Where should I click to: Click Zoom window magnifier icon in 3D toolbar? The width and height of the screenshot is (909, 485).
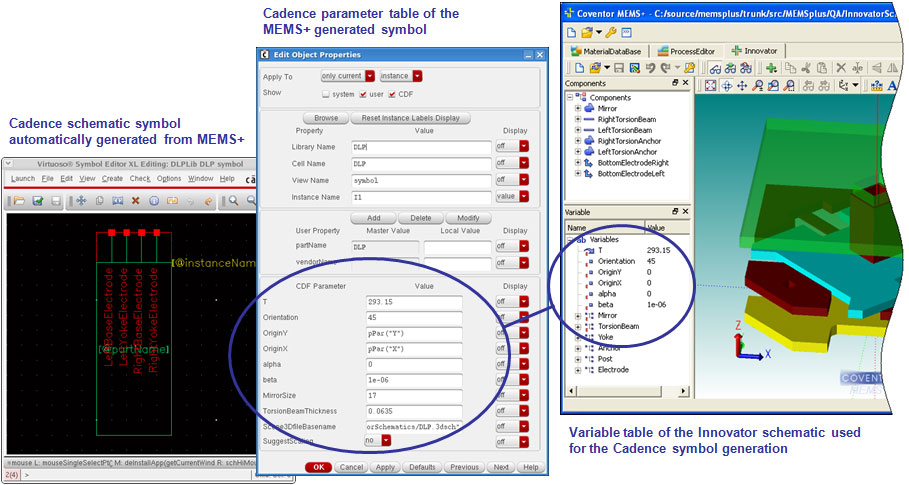[773, 86]
